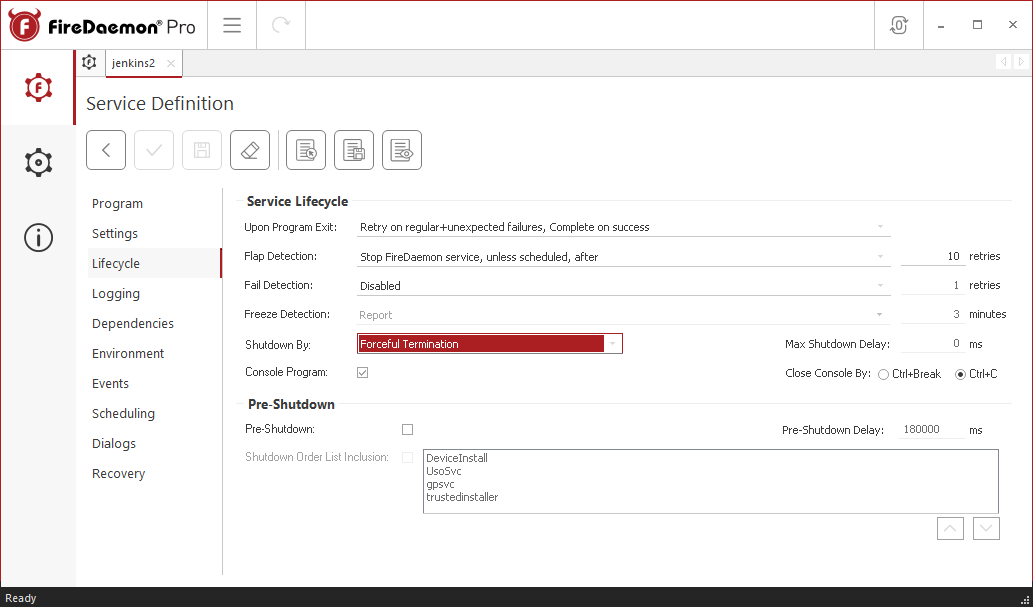Click the refresh arrow icon in title bar
Image resolution: width=1033 pixels, height=607 pixels.
[281, 25]
